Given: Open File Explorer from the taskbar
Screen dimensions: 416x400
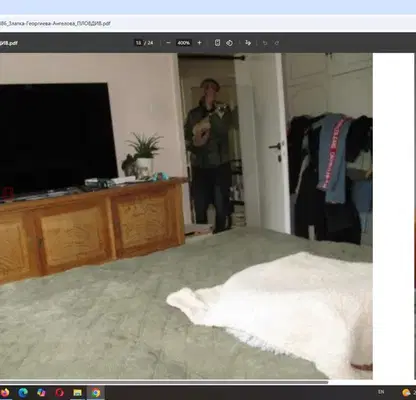Looking at the screenshot, I should (78, 392).
